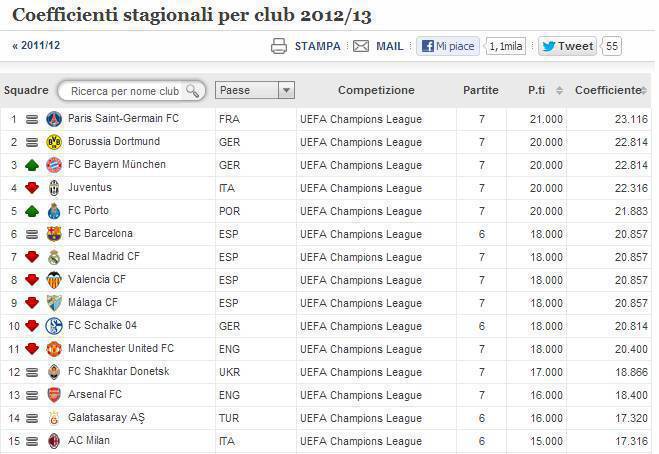Image resolution: width=659 pixels, height=454 pixels.
Task: Click the printer STAMPA icon
Action: pos(279,46)
